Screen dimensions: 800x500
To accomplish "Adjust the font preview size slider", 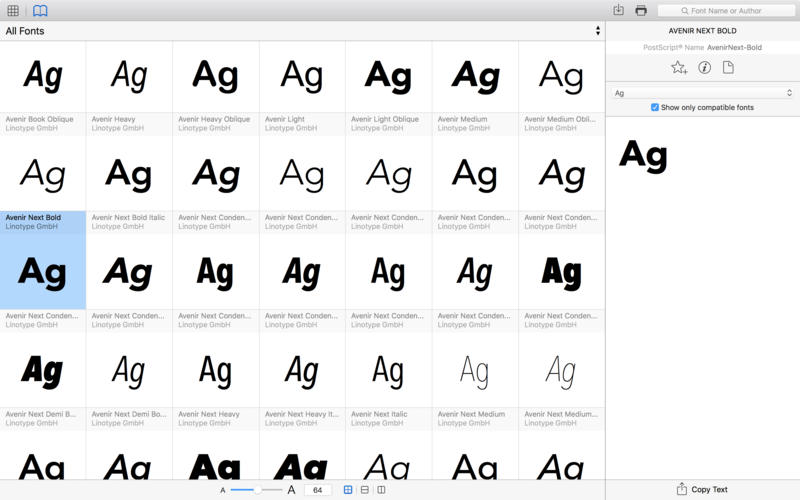I will [x=258, y=490].
